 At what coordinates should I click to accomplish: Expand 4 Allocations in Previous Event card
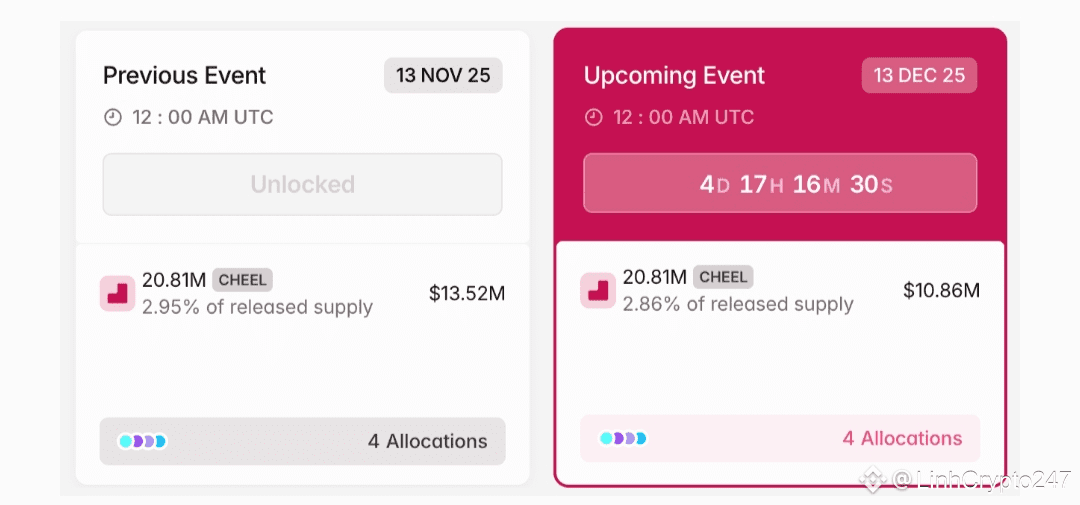[427, 441]
